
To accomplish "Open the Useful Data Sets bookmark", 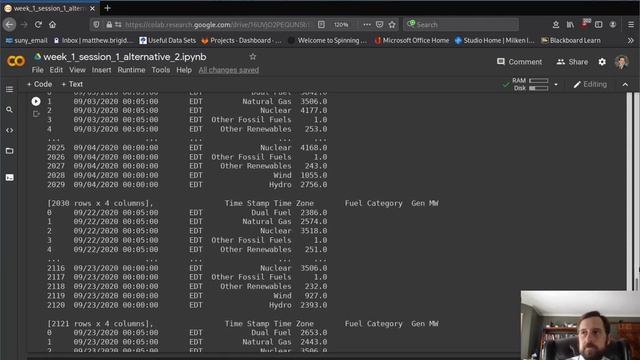I will tap(167, 40).
